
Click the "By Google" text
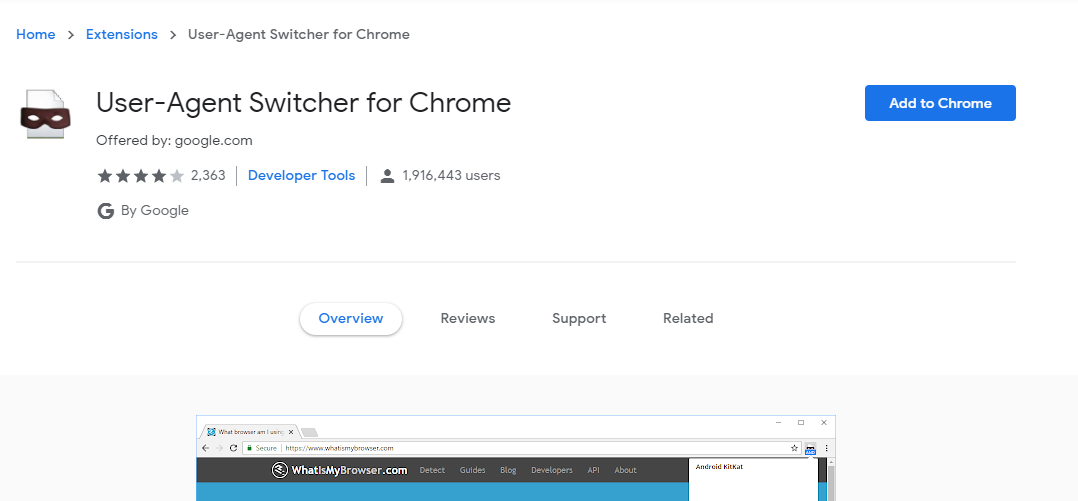155,210
